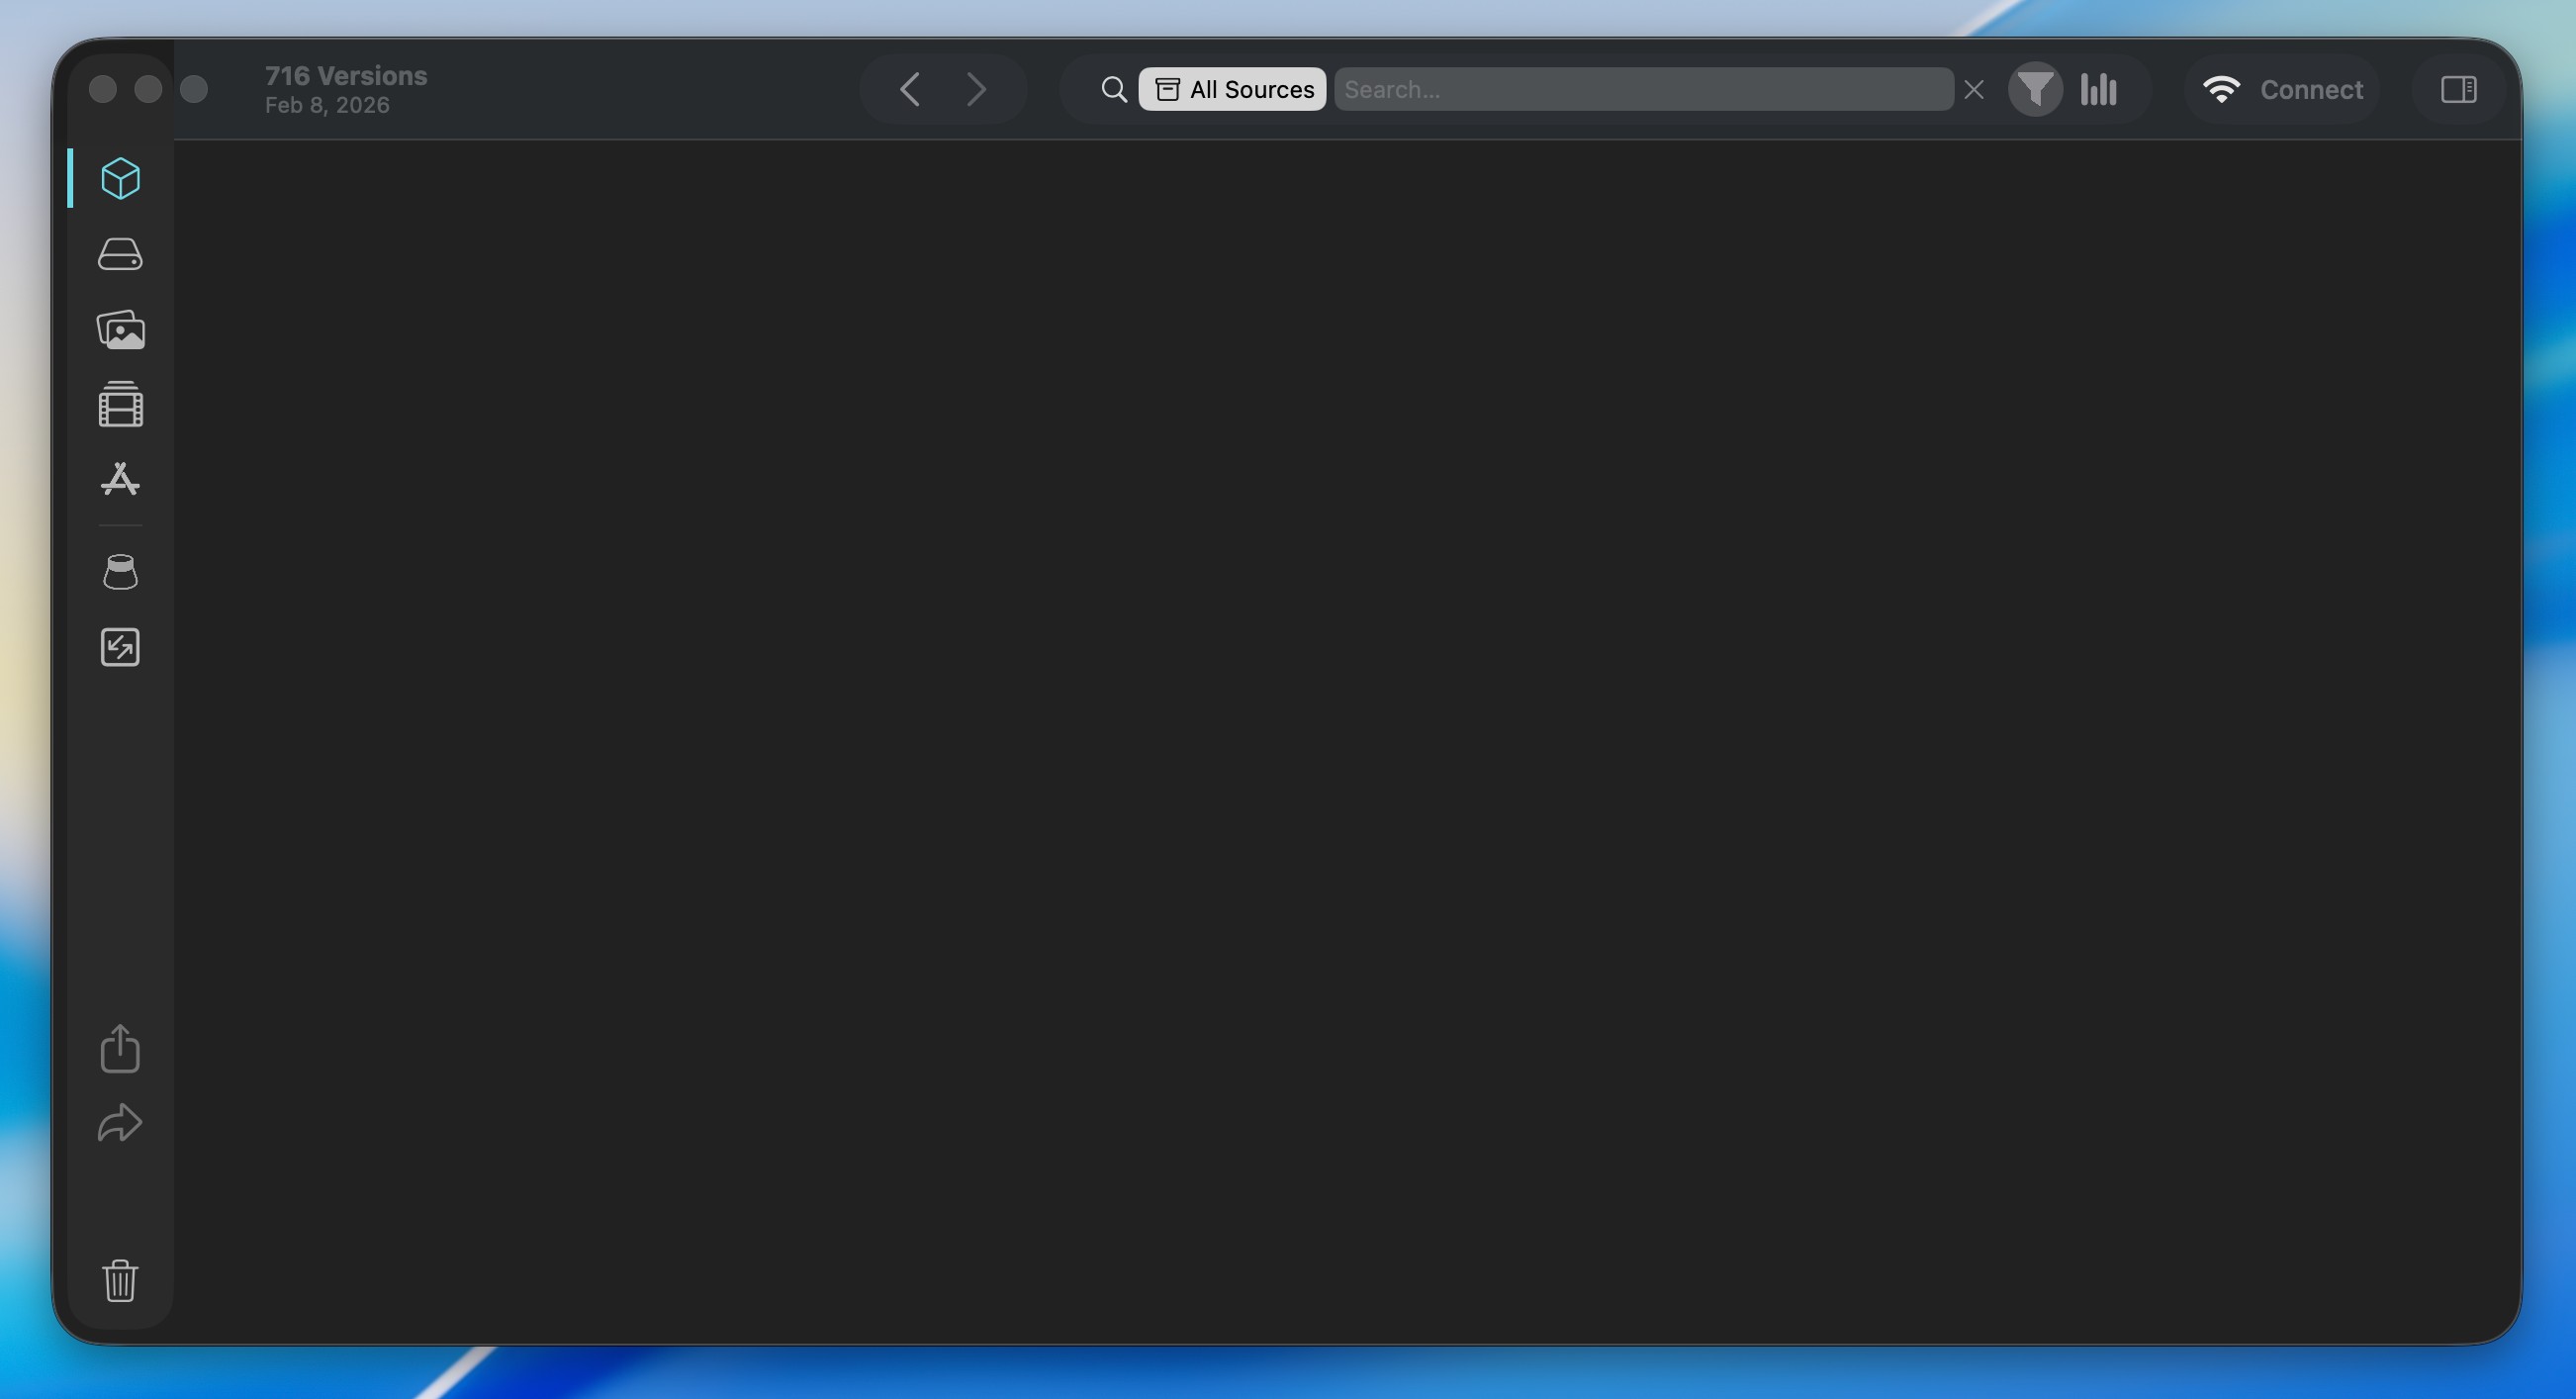This screenshot has width=2576, height=1399.
Task: Open the disk drive section in sidebar
Action: [x=120, y=254]
